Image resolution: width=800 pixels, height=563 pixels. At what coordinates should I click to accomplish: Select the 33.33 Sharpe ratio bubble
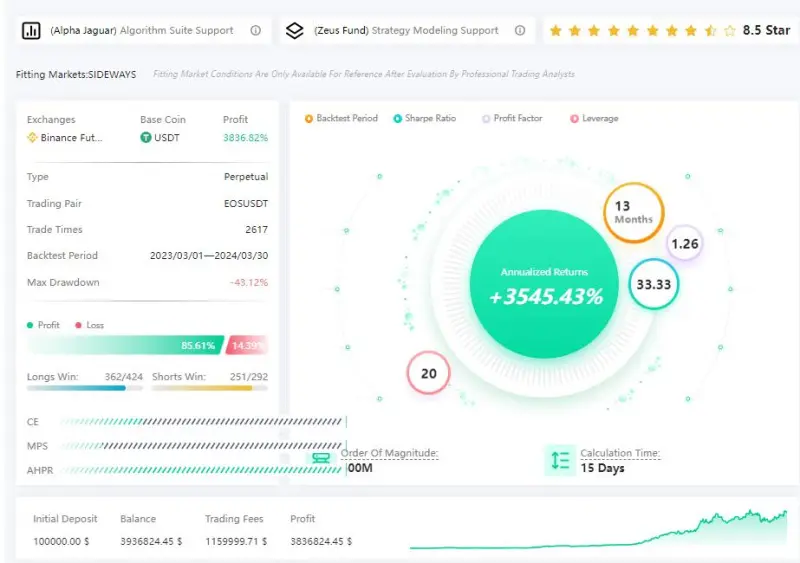tap(654, 284)
